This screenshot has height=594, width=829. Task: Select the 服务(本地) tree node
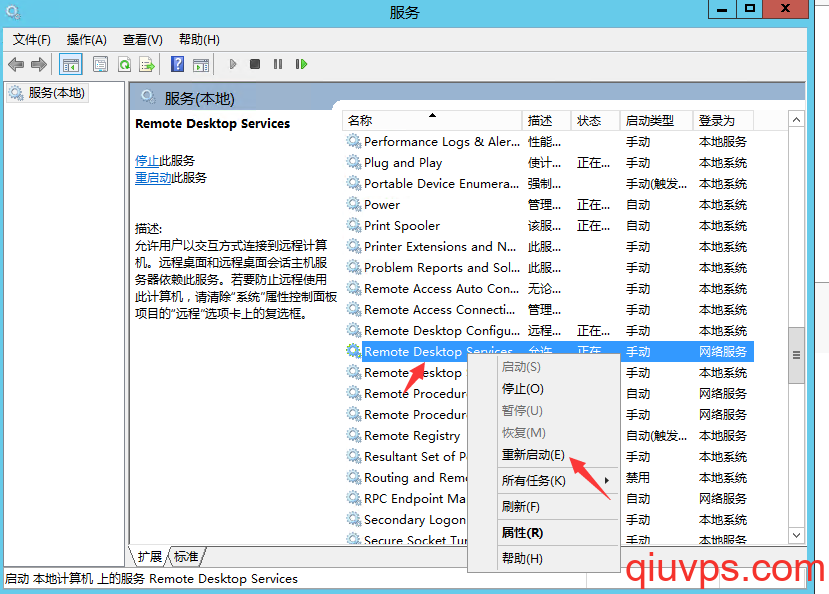click(47, 93)
